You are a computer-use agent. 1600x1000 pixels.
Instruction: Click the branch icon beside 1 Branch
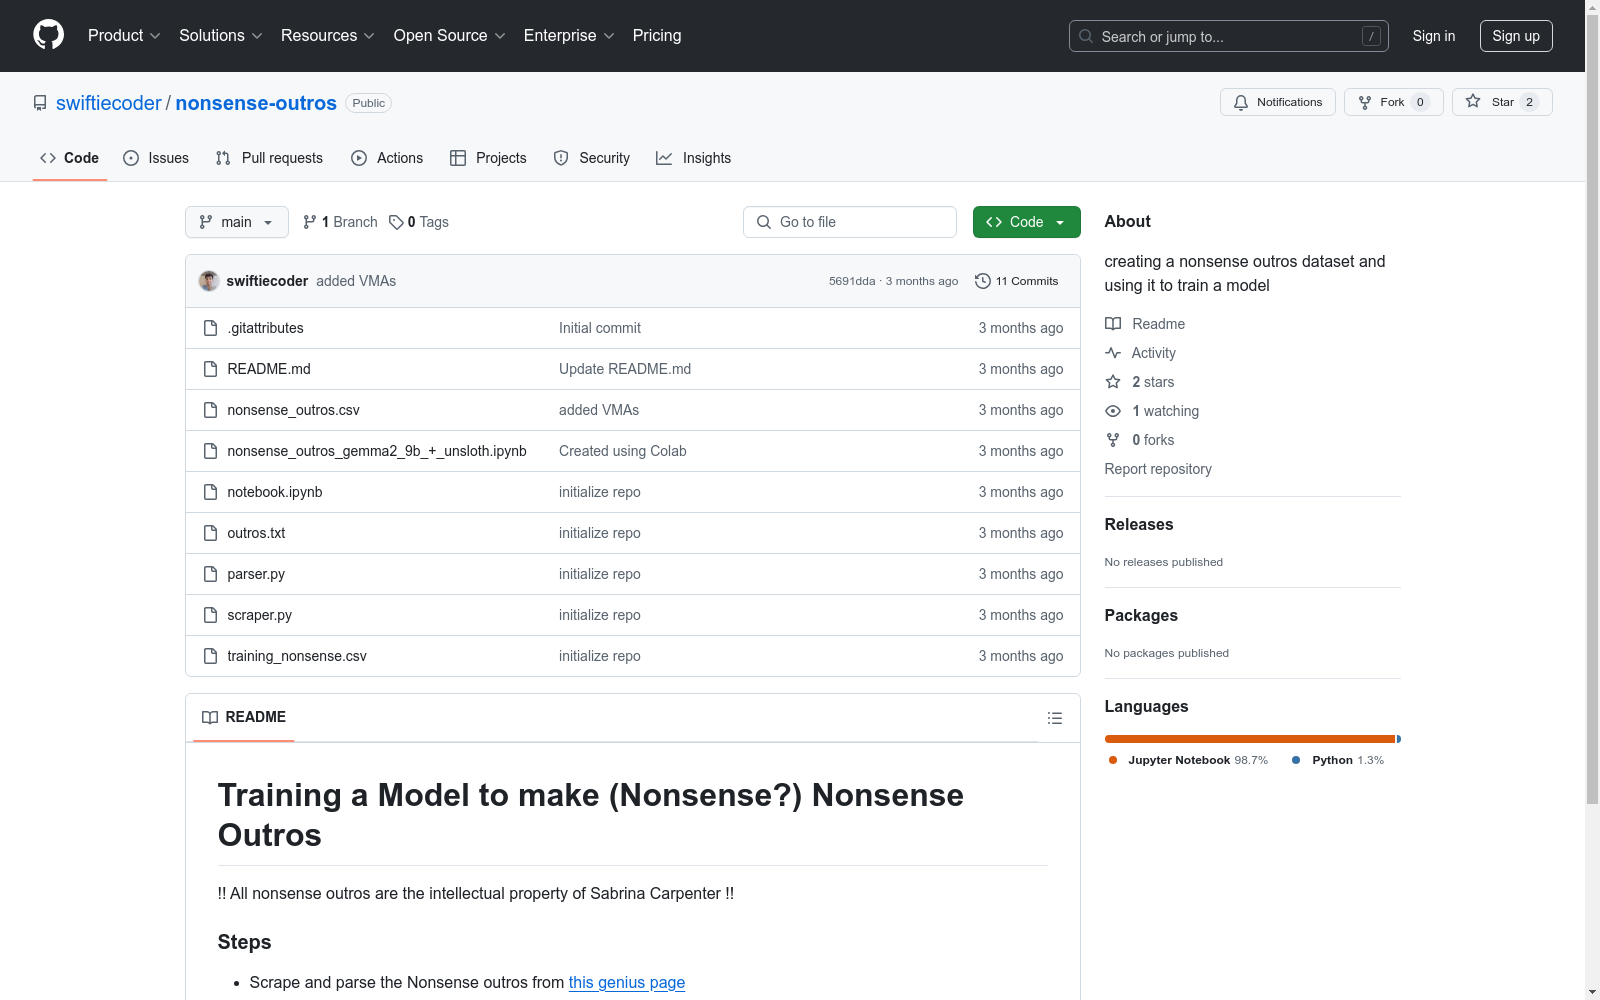pos(310,222)
